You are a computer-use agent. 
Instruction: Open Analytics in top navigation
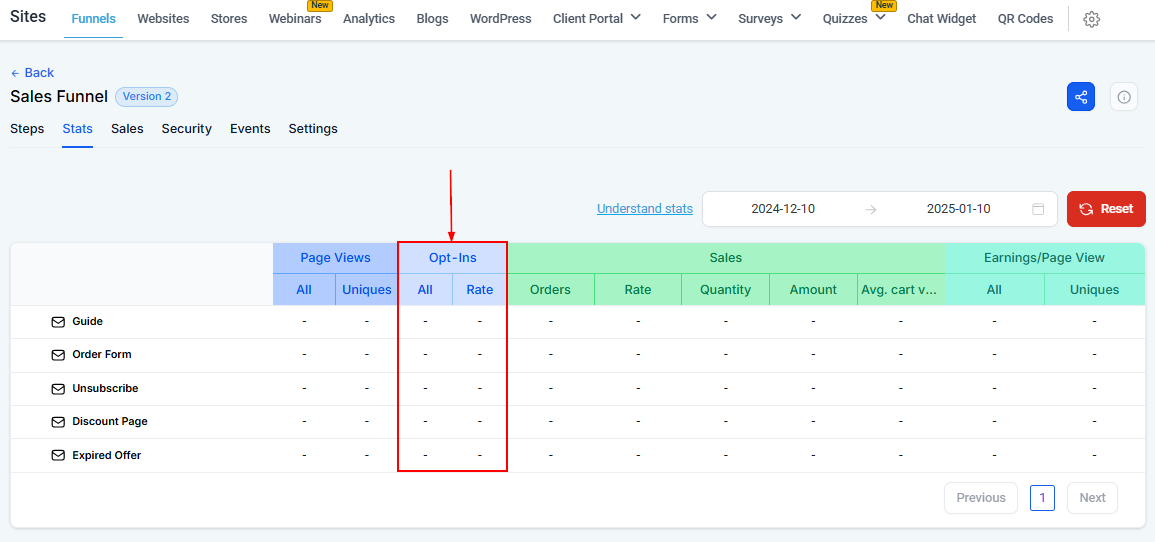(x=369, y=19)
